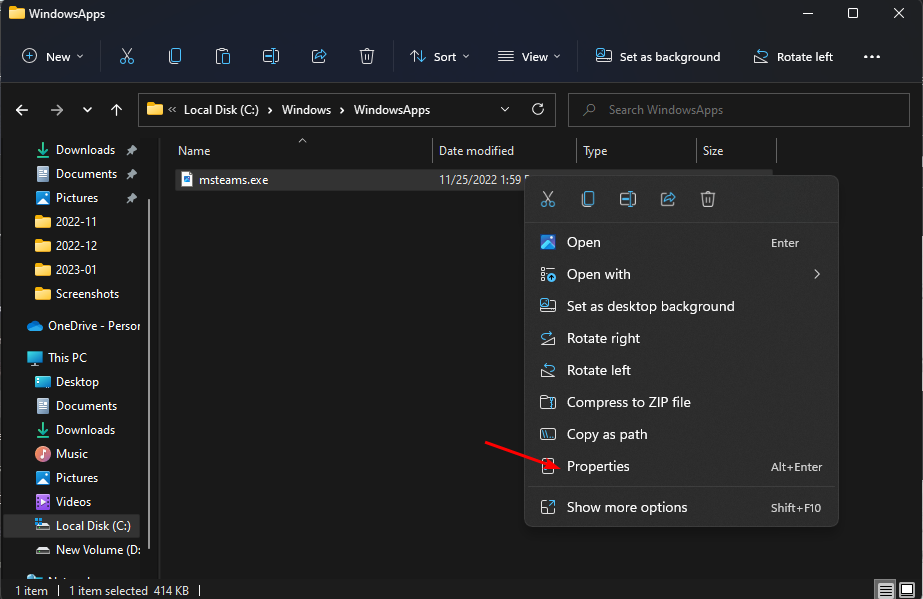Select Local Disk (C:) in the sidebar
Screen dimensions: 923x599
[x=72, y=526]
